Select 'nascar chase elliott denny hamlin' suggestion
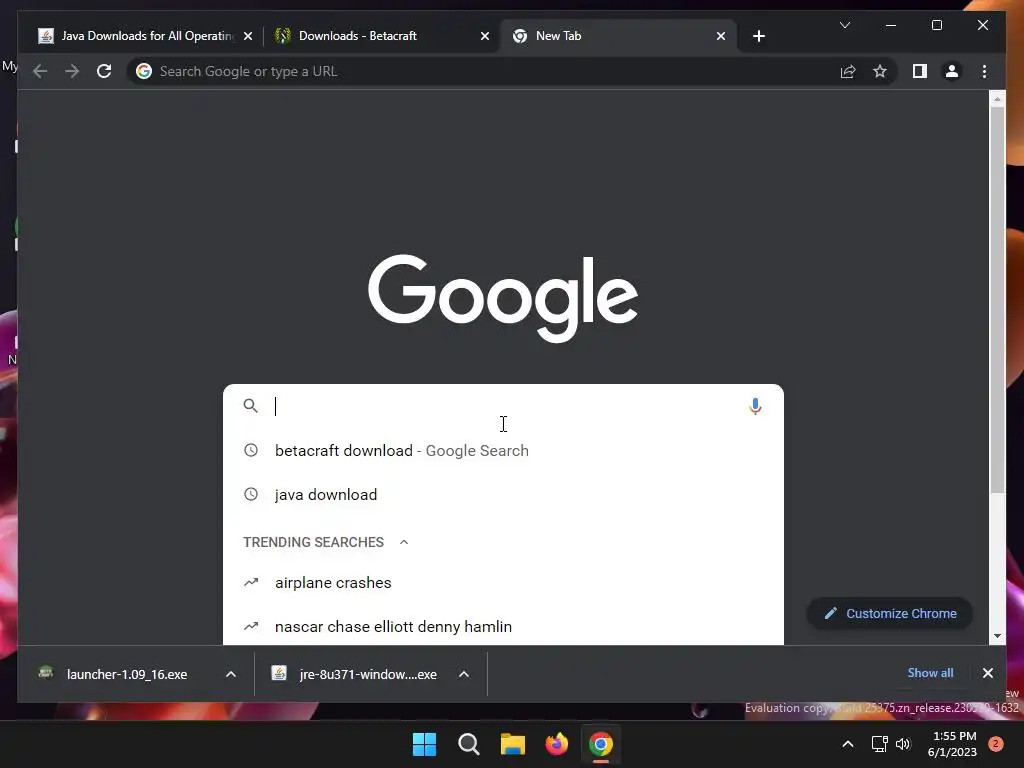Screen dimensions: 1024x768 503,626
